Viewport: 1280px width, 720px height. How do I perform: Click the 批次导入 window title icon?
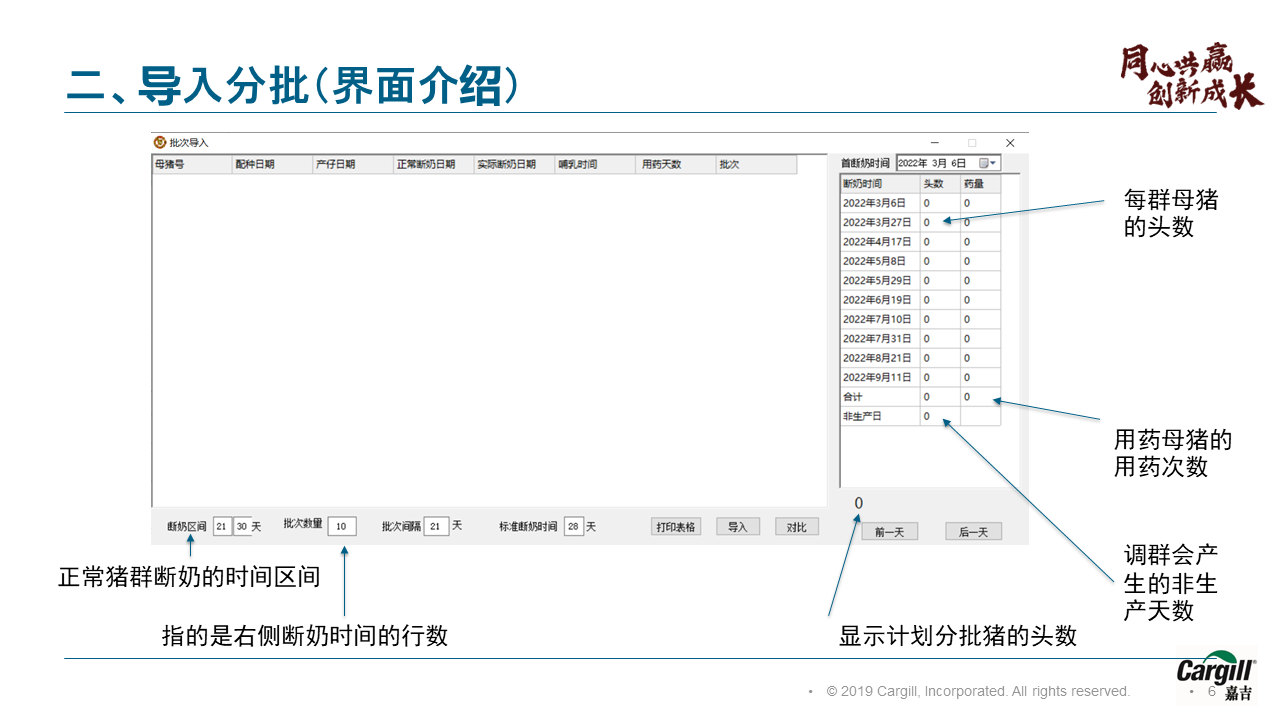click(159, 143)
